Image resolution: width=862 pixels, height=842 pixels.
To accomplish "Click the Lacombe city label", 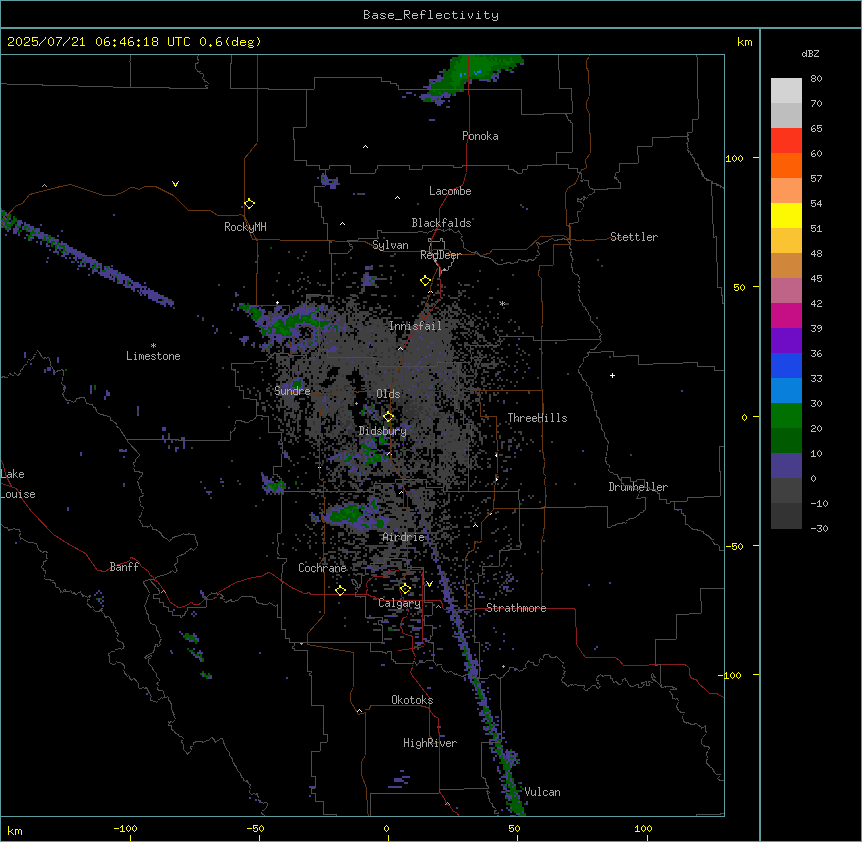I will pos(450,191).
